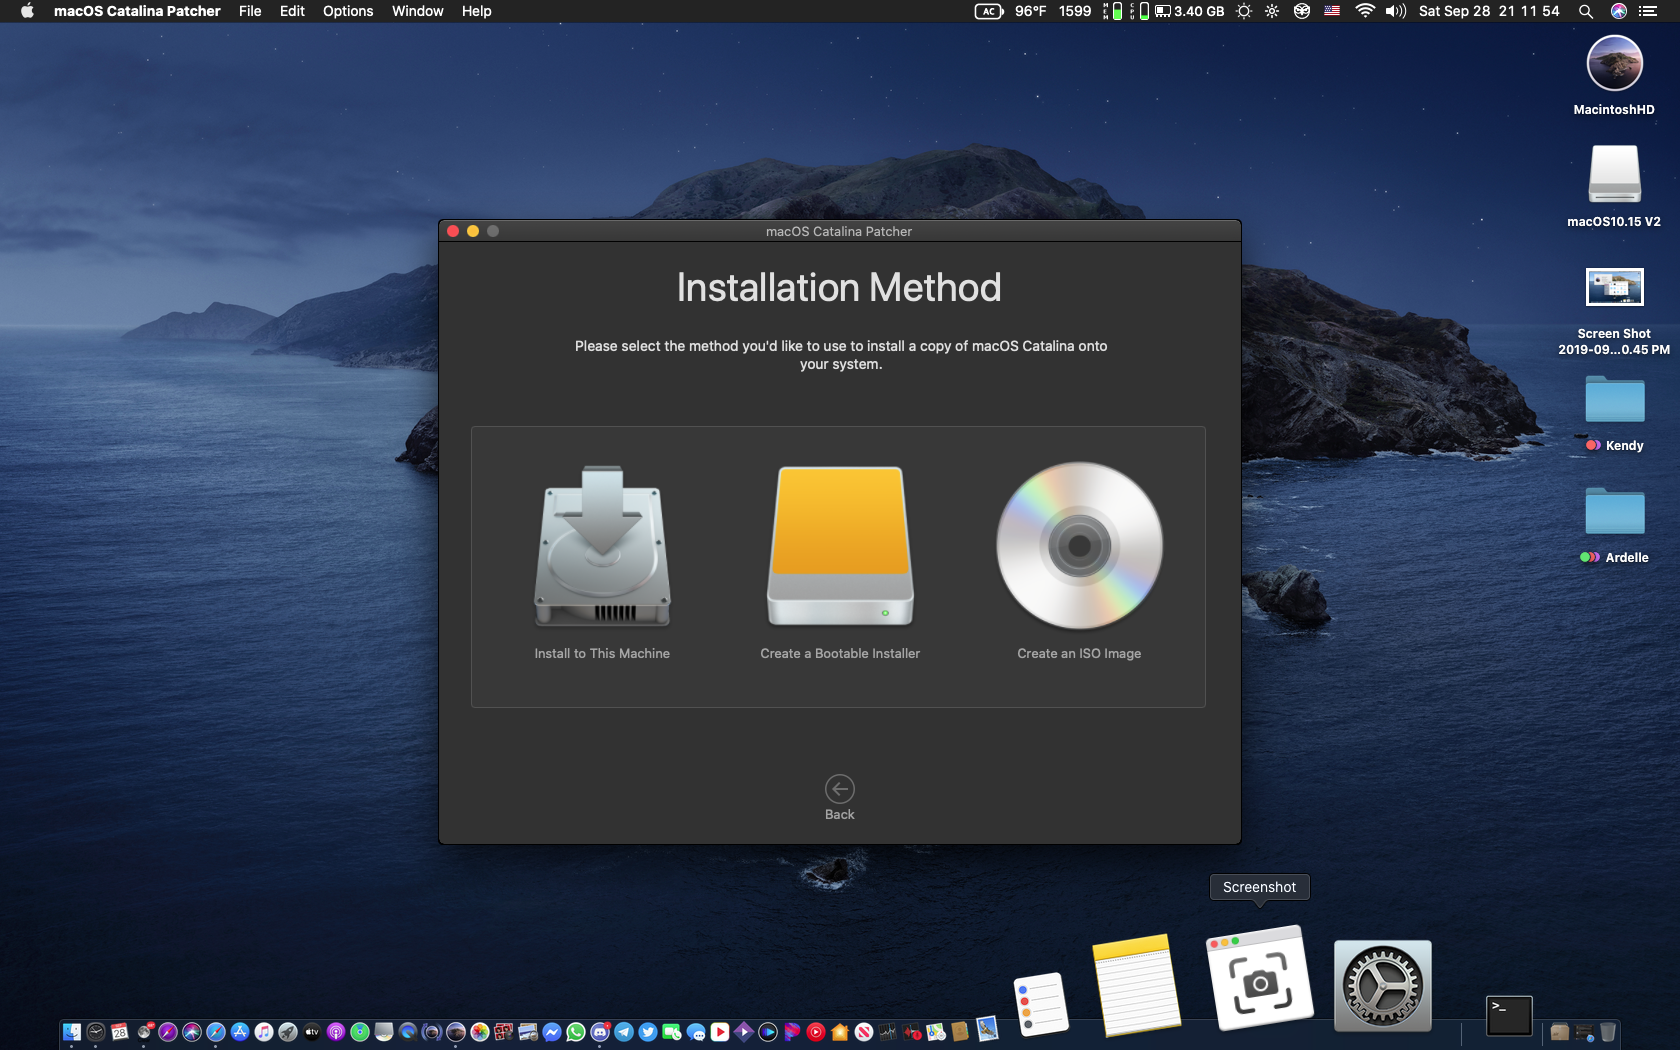Open App Store from the Dock

(x=240, y=1032)
